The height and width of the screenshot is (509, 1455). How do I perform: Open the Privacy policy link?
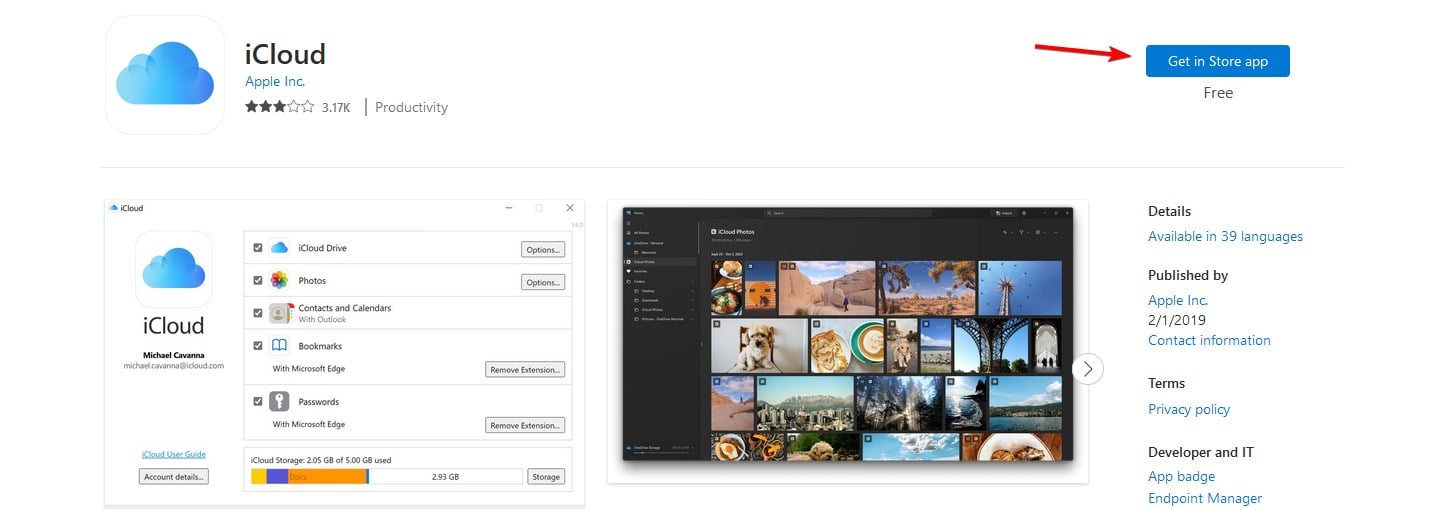pyautogui.click(x=1189, y=409)
